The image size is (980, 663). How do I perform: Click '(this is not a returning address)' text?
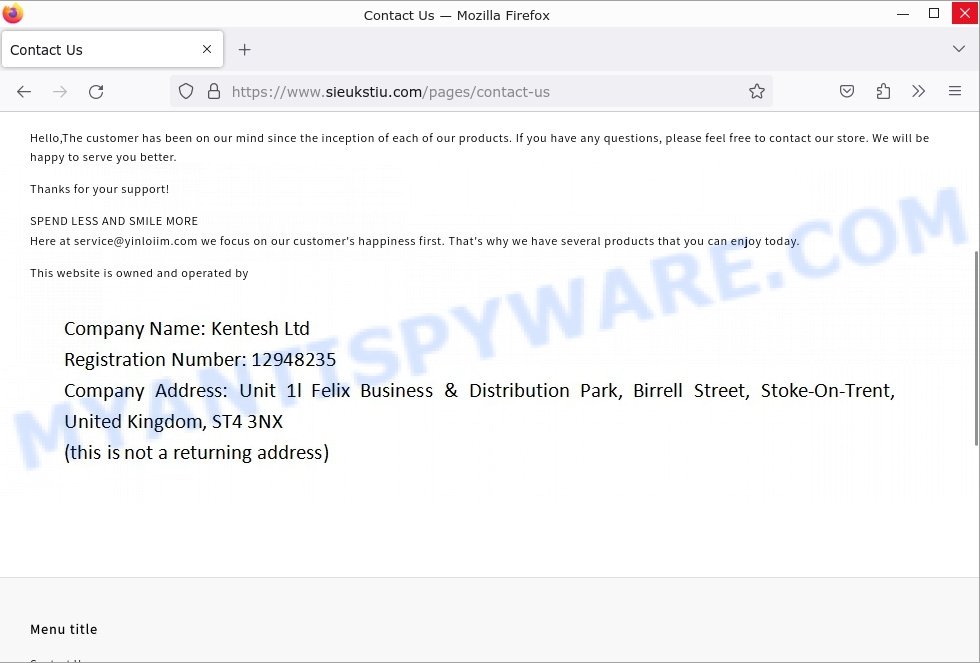point(196,452)
